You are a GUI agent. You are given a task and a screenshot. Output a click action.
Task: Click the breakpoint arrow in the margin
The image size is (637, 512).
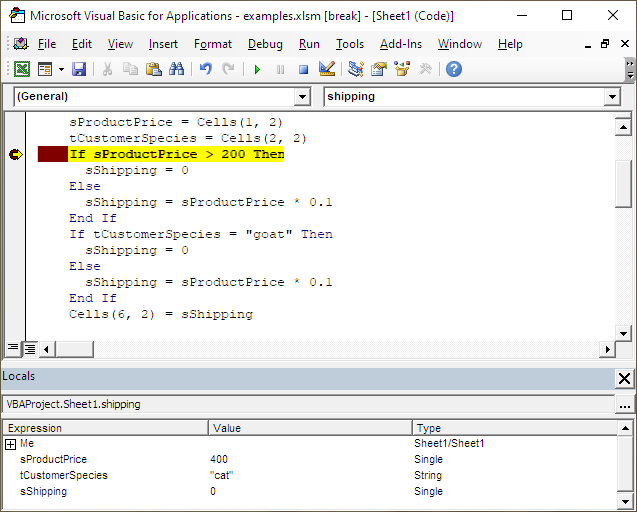point(15,154)
